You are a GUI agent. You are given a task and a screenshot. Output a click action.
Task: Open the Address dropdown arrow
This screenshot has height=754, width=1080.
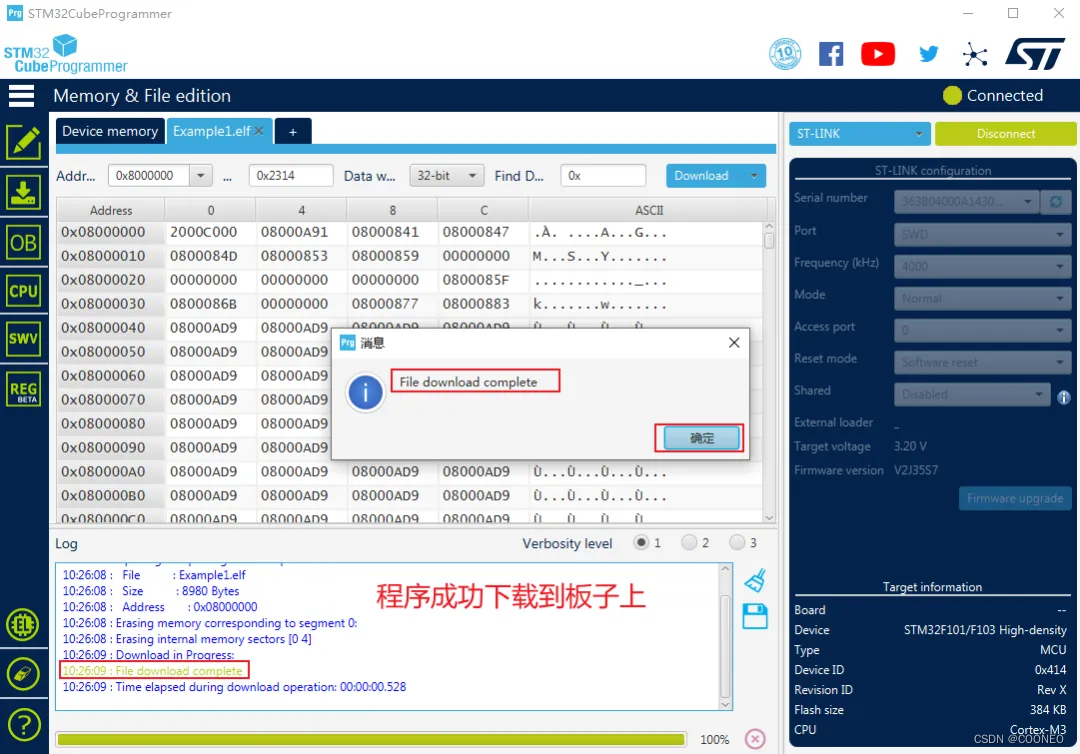coord(200,176)
